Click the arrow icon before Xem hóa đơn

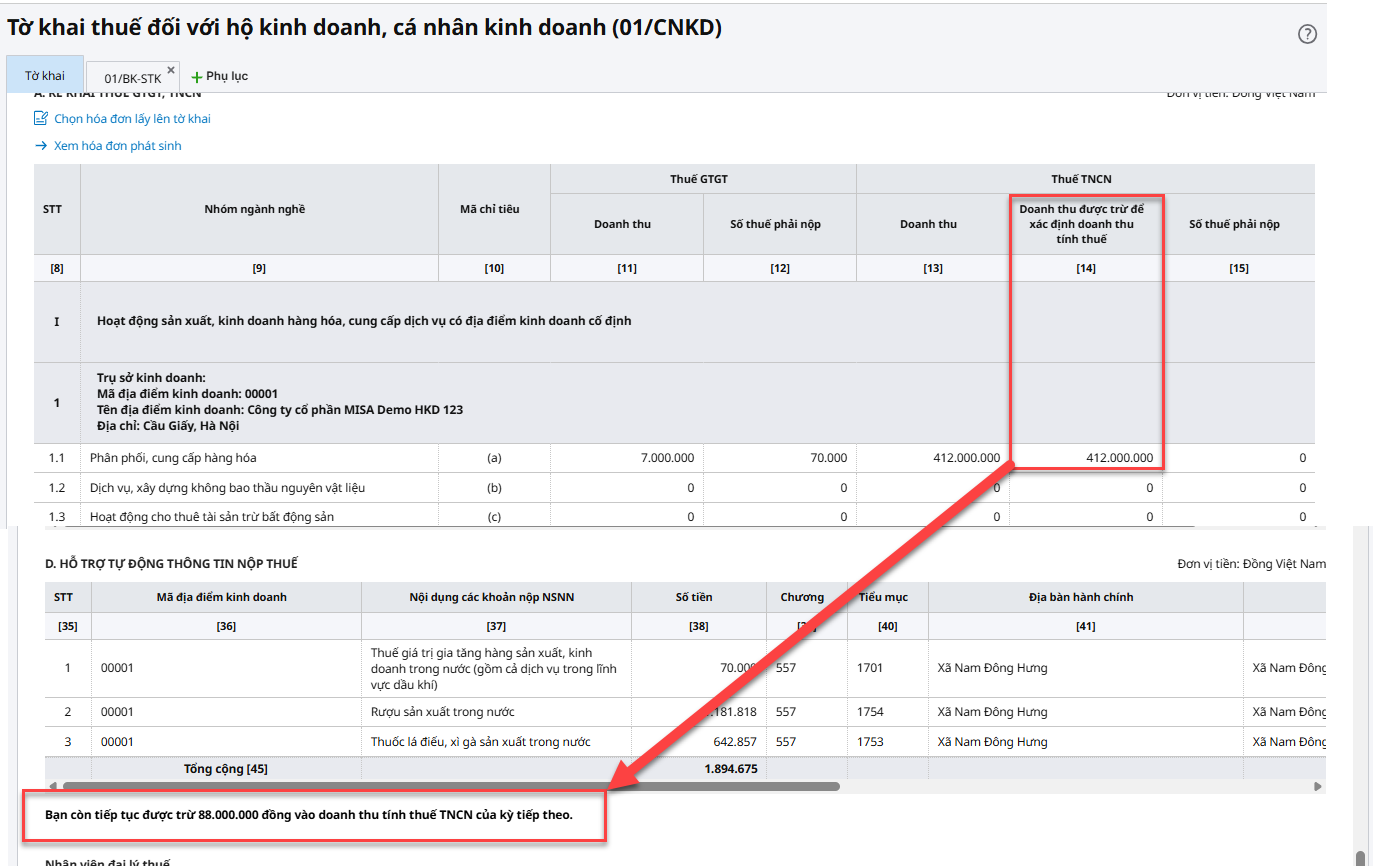[x=41, y=146]
